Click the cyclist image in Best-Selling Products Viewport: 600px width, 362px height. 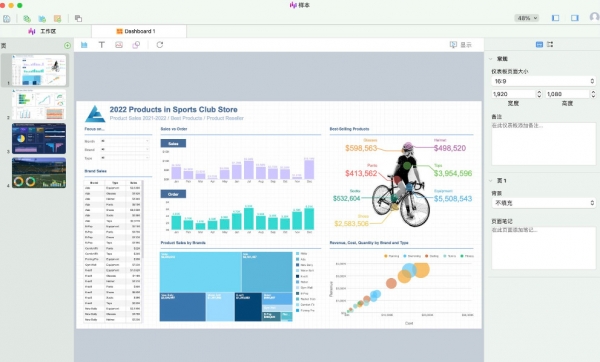click(402, 183)
